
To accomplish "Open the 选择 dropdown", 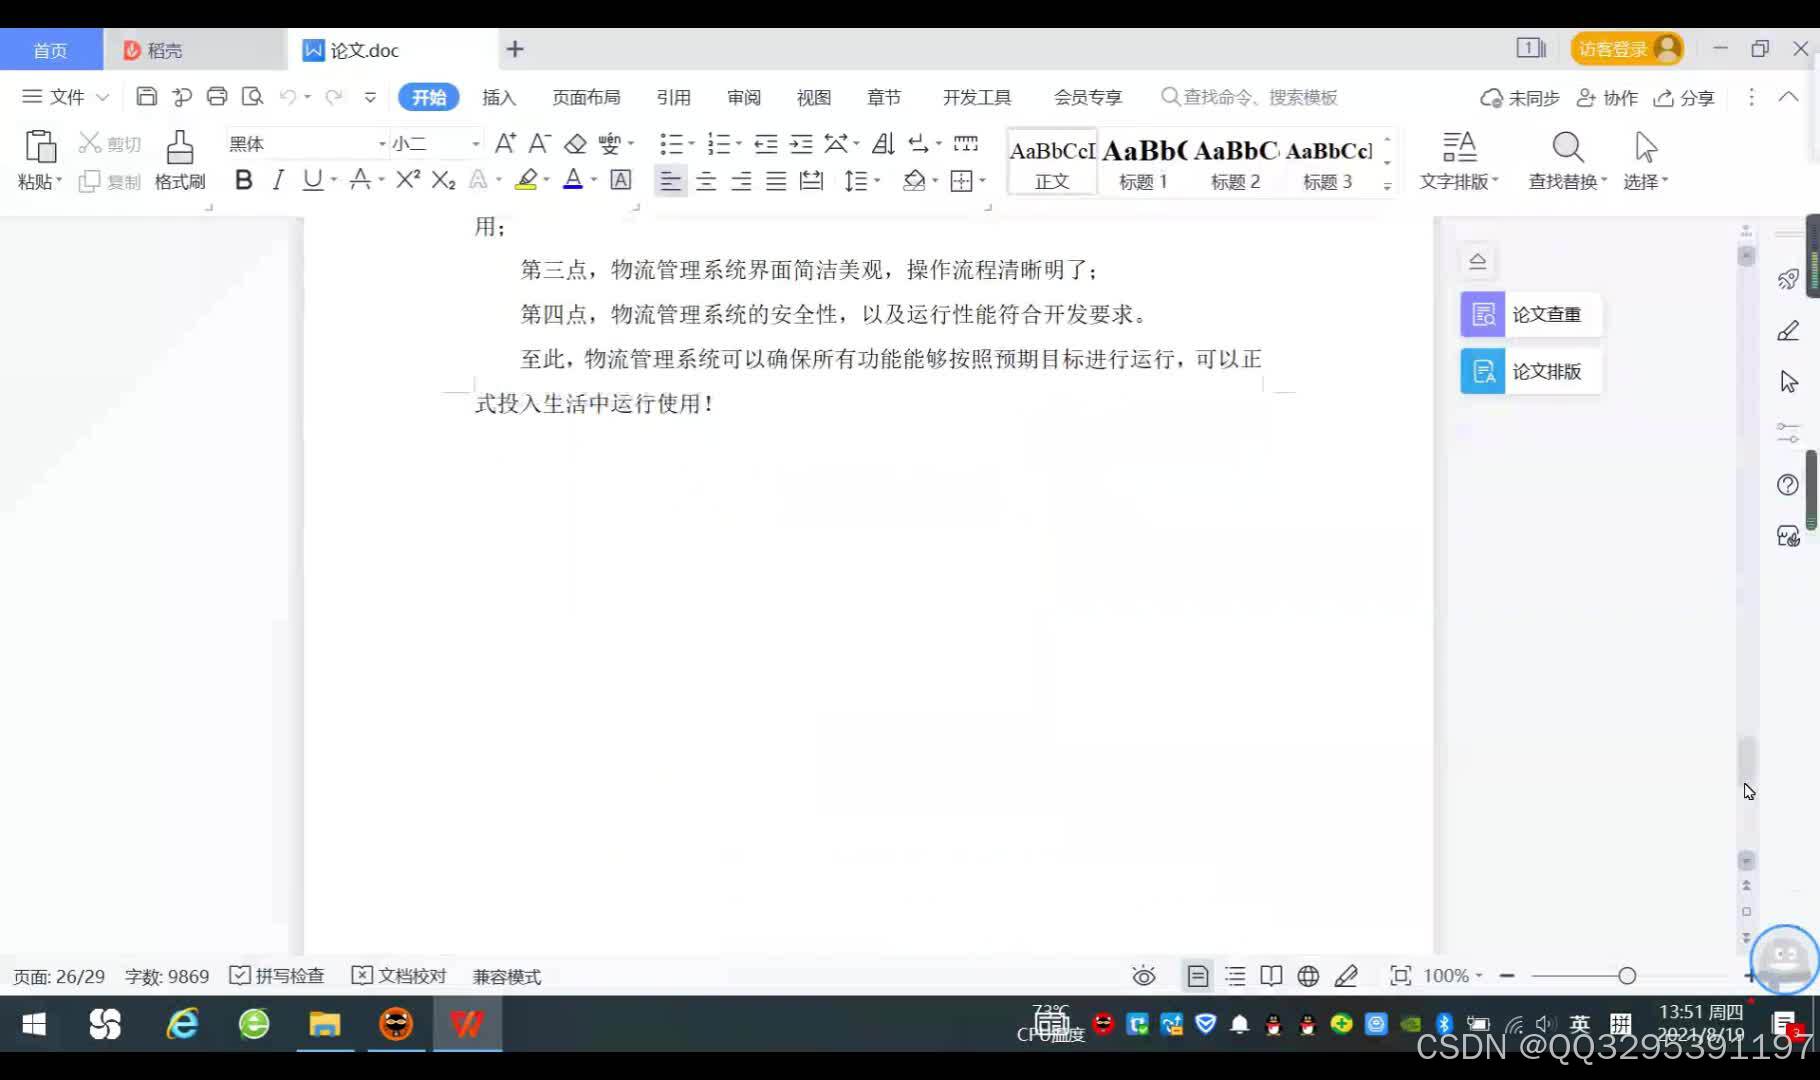I will pos(1646,181).
